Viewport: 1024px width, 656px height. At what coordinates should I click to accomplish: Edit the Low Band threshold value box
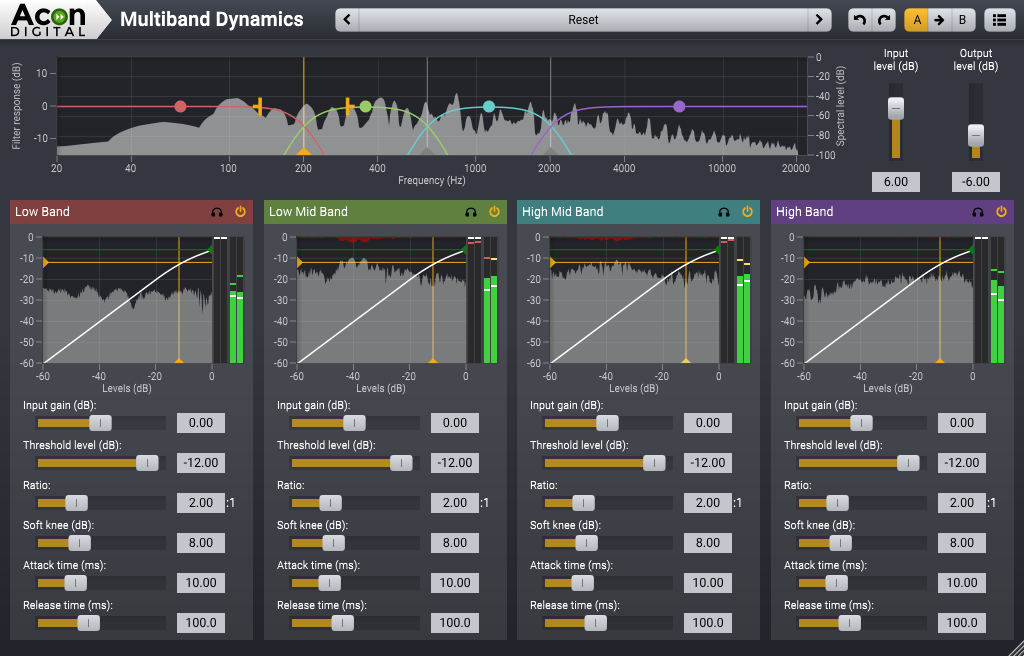[x=201, y=462]
